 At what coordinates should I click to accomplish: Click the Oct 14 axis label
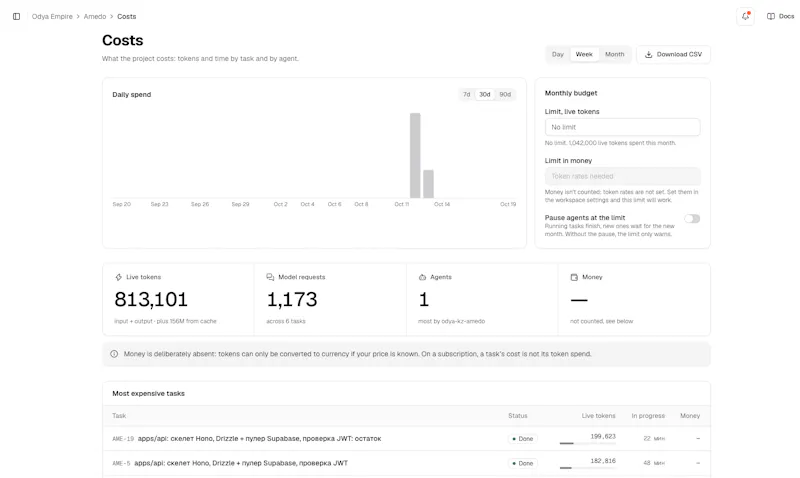[x=442, y=204]
